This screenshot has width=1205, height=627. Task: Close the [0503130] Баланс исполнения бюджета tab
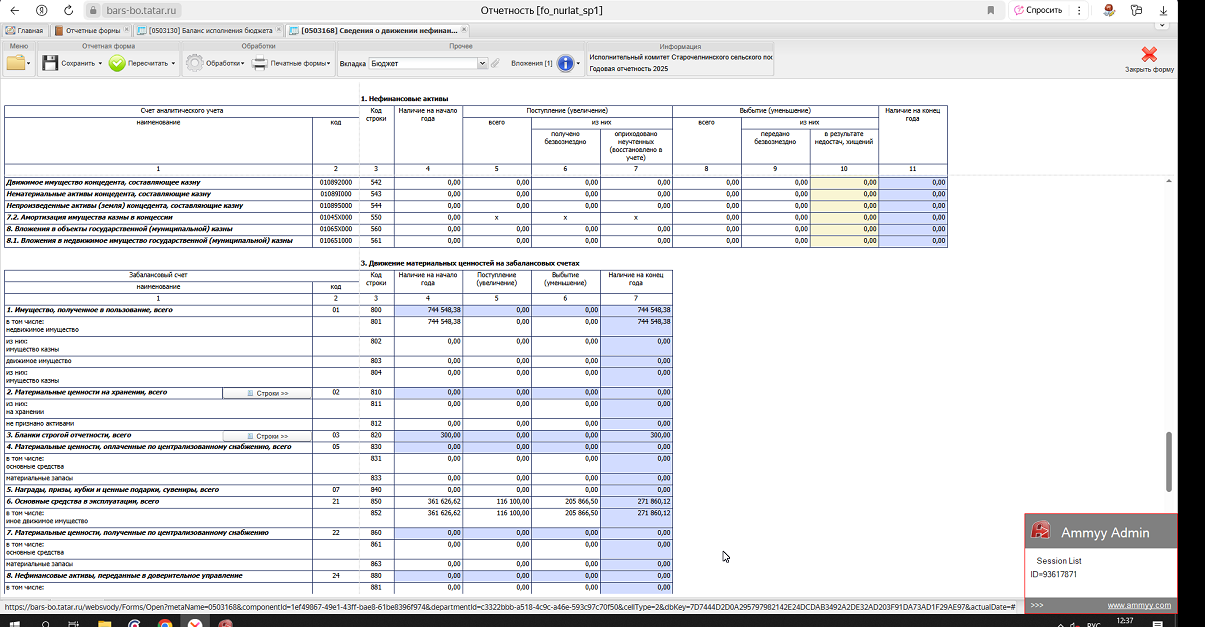(x=277, y=30)
